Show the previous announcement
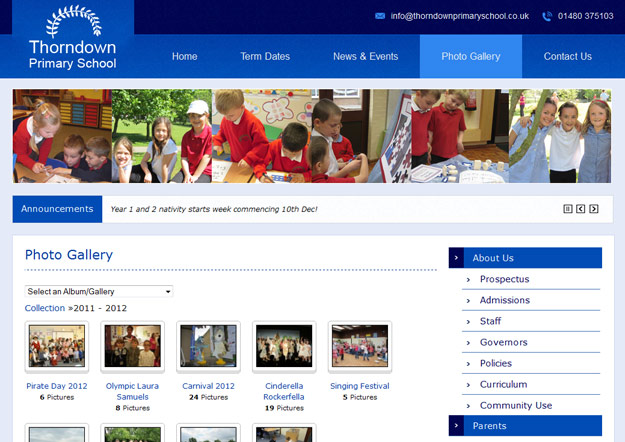 [x=580, y=209]
